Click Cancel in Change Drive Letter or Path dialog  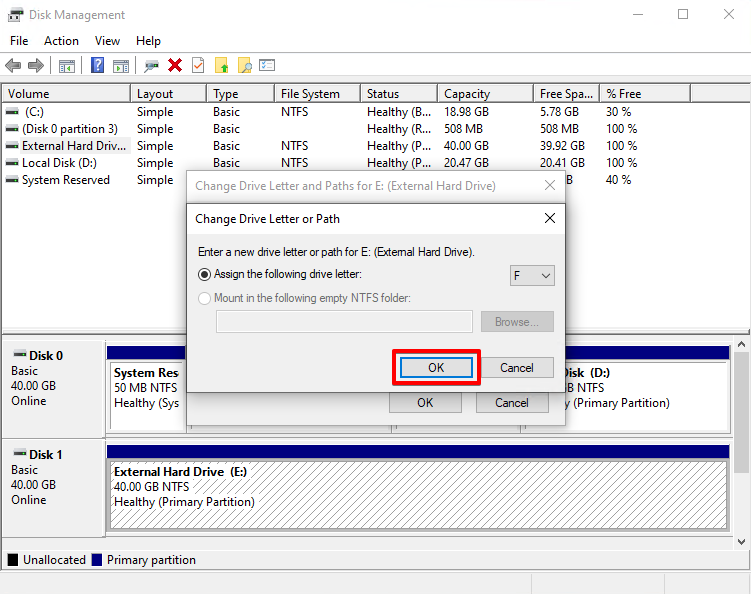pos(517,367)
